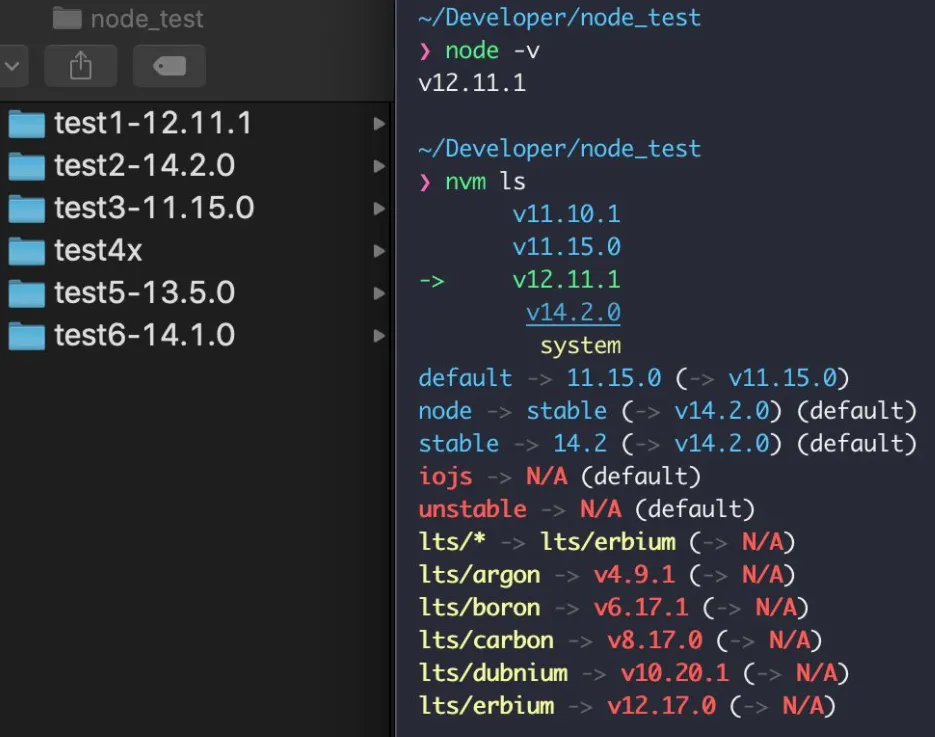Select the test3-11.15.0 folder icon

pyautogui.click(x=27, y=209)
